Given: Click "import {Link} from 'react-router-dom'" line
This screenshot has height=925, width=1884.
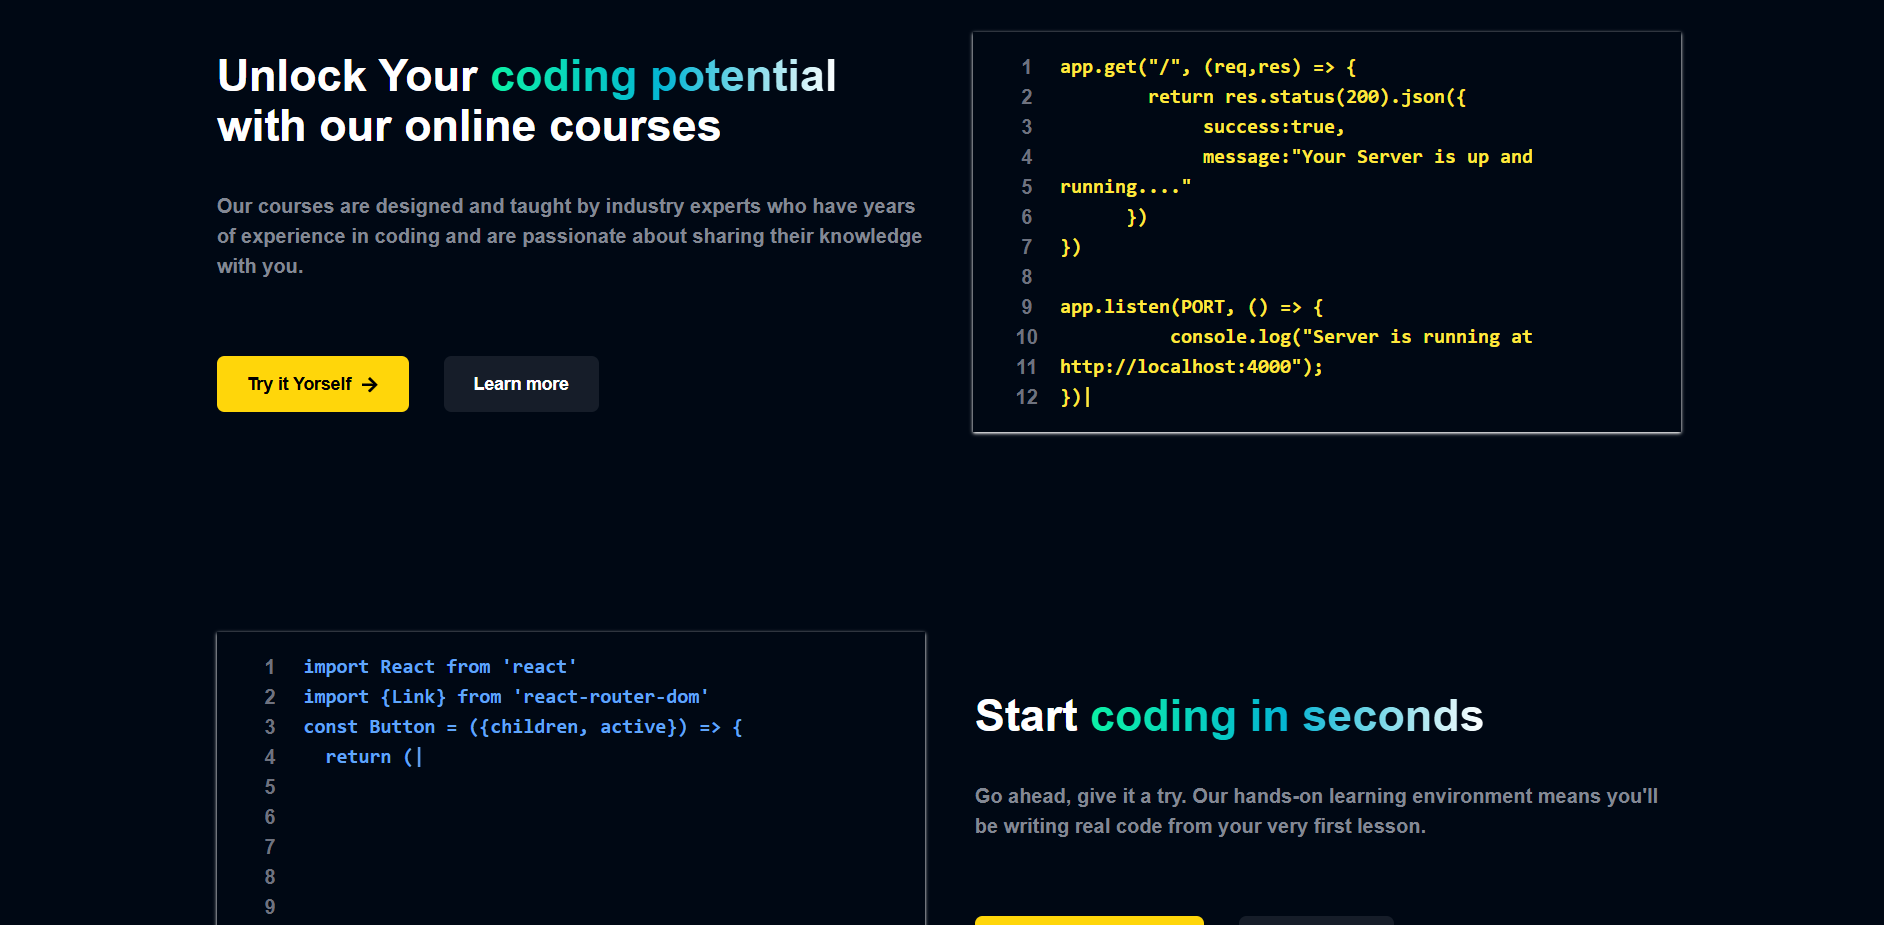Looking at the screenshot, I should 506,697.
